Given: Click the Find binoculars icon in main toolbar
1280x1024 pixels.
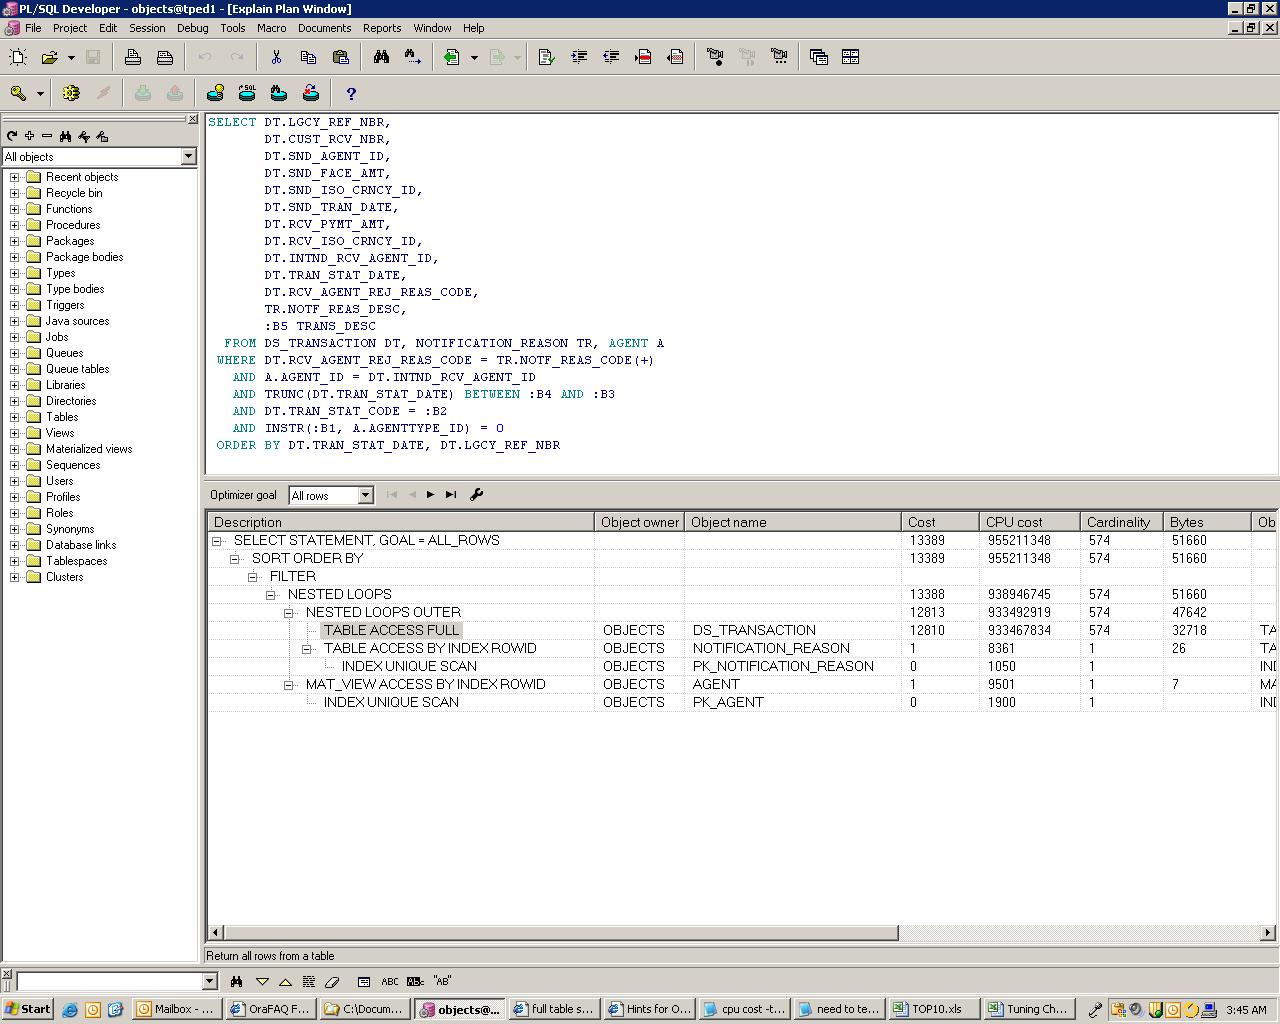Looking at the screenshot, I should coord(381,58).
